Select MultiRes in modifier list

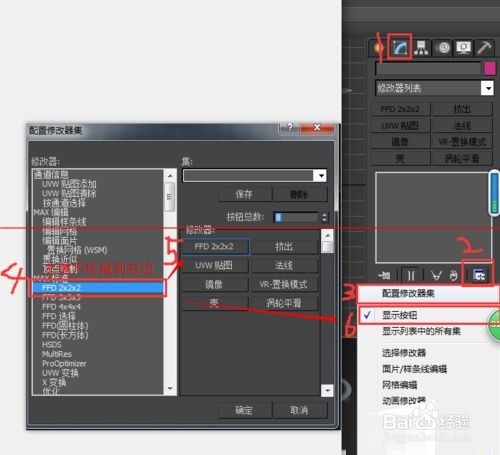coord(57,354)
